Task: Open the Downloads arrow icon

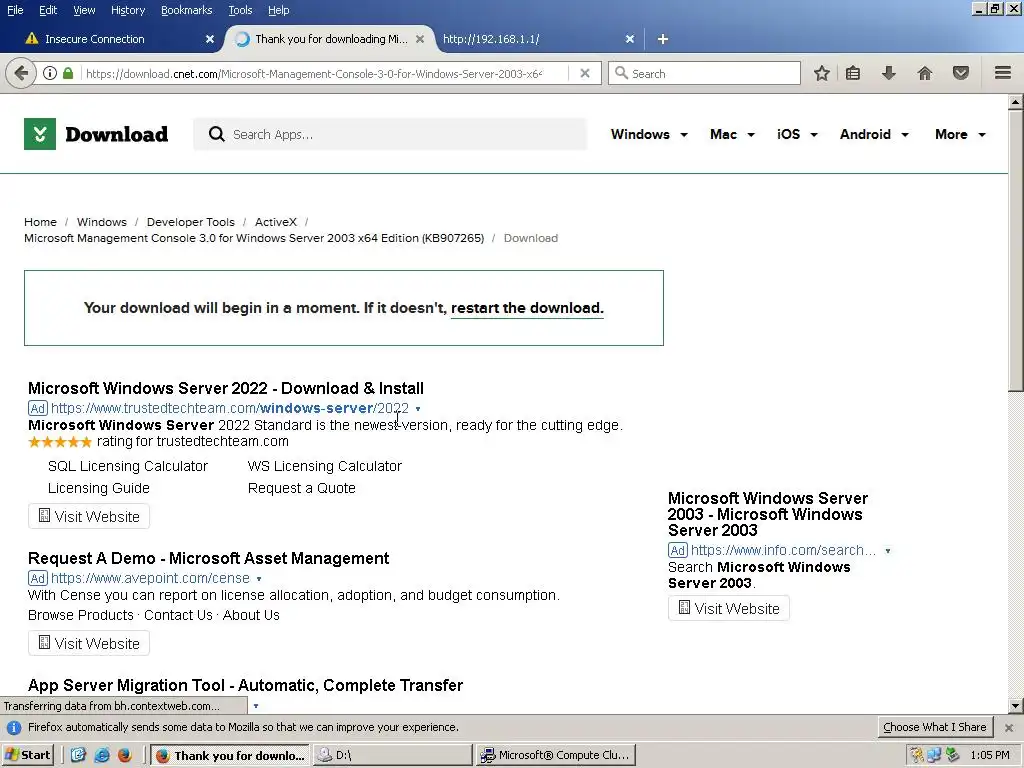Action: [x=888, y=73]
